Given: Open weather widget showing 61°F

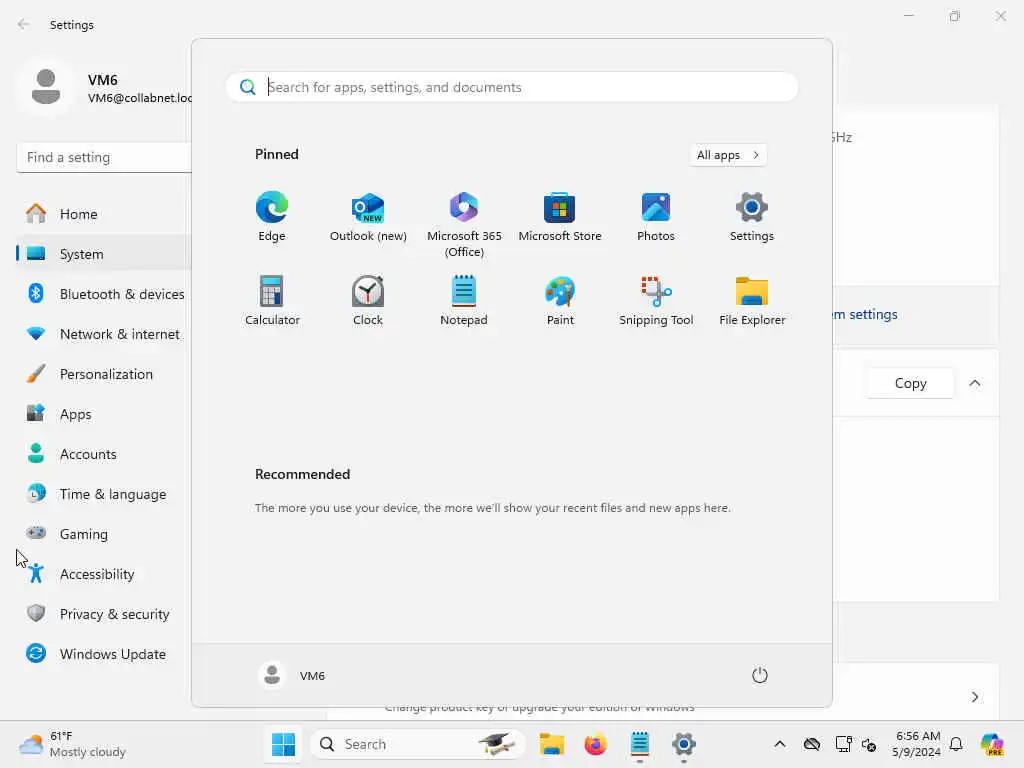Looking at the screenshot, I should [x=72, y=744].
